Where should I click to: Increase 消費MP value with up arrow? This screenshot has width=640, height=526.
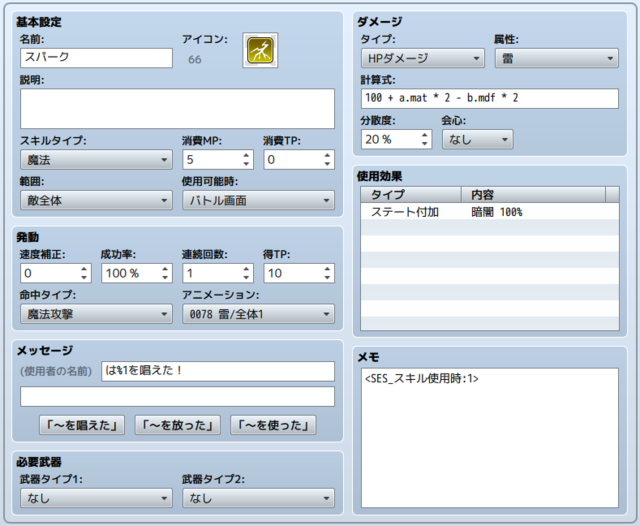point(246,155)
